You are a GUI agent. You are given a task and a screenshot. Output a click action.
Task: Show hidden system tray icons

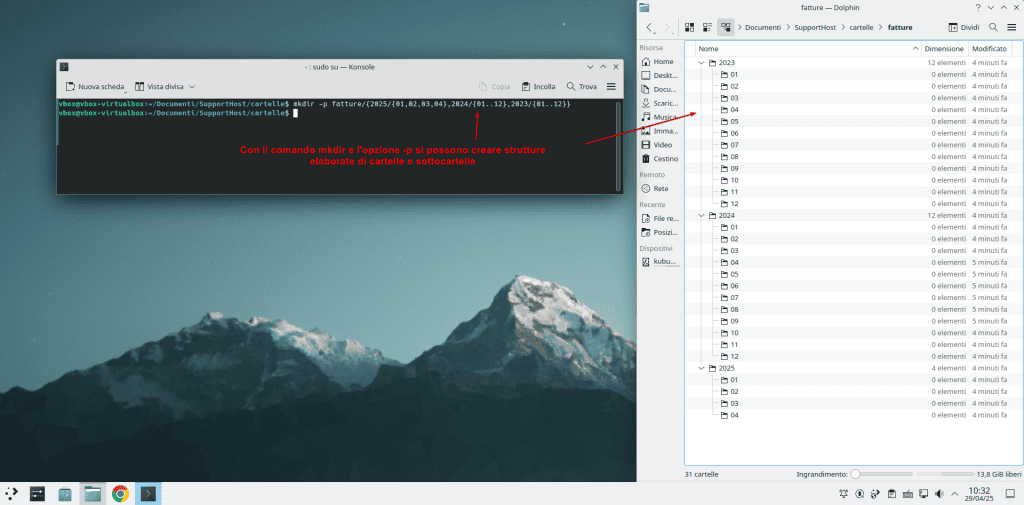tap(955, 494)
